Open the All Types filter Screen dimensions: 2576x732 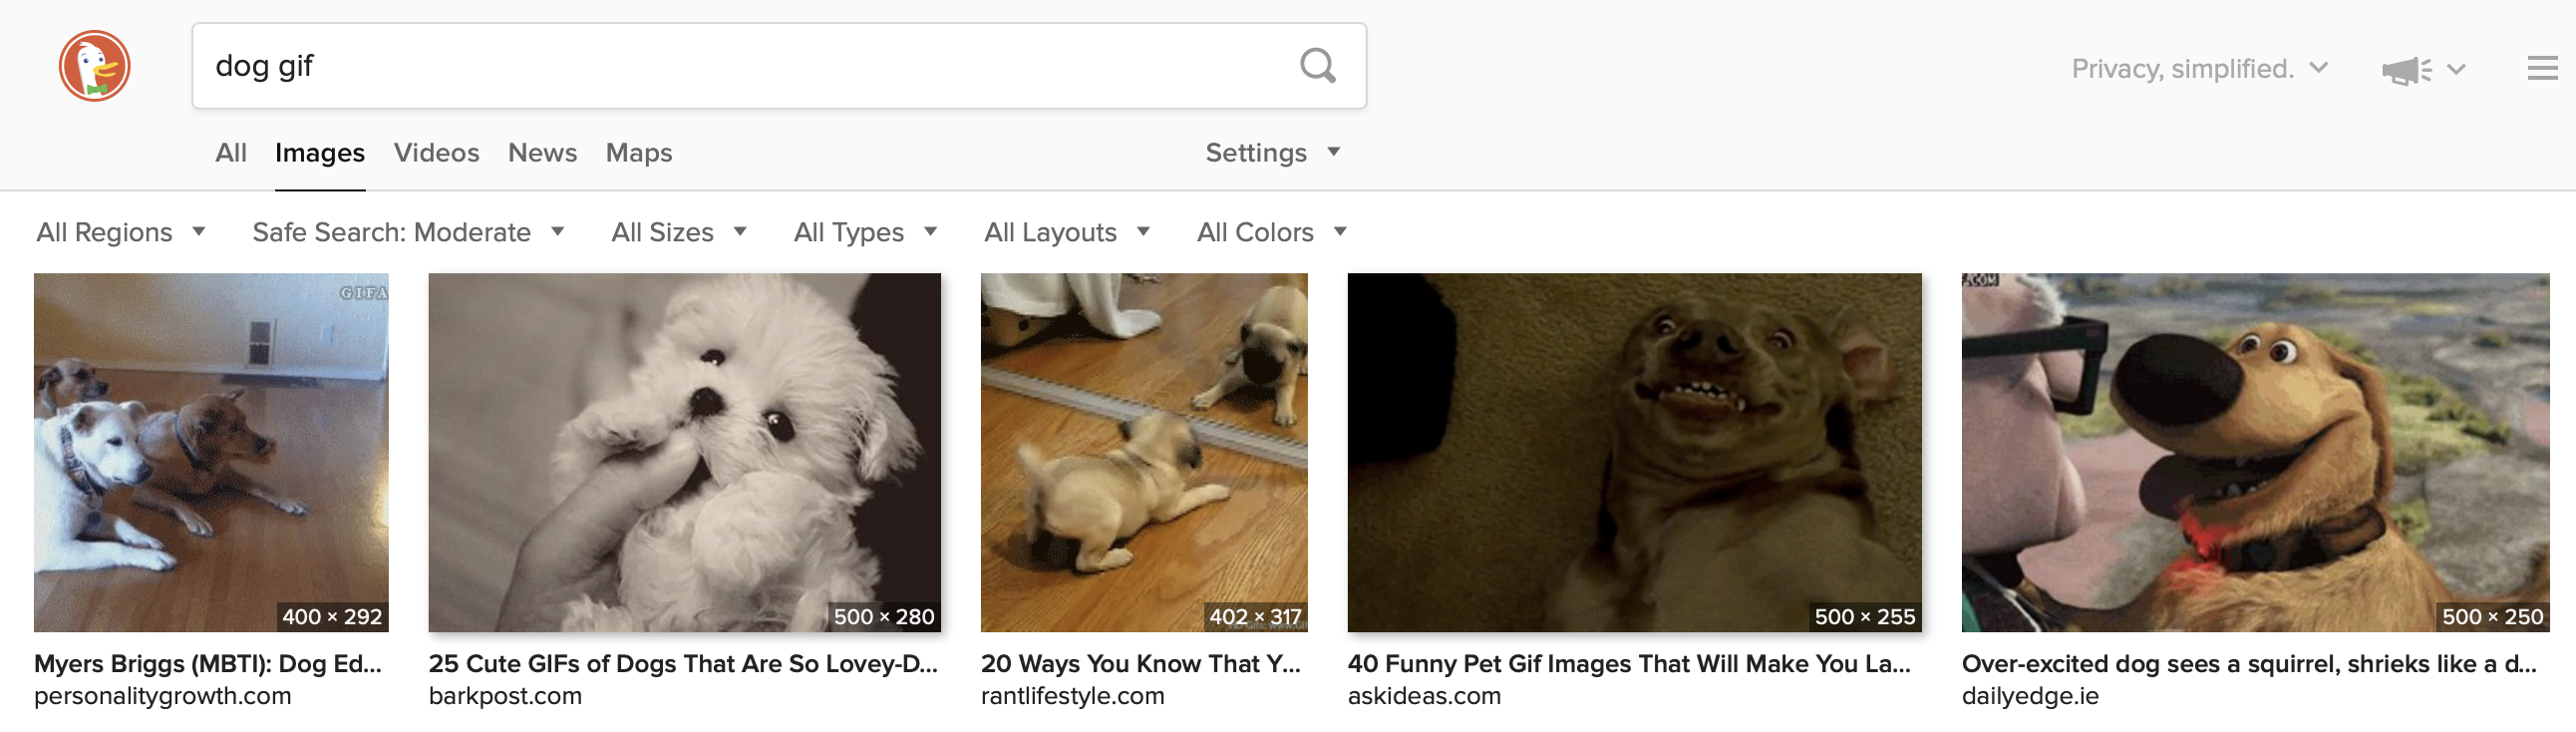pyautogui.click(x=864, y=232)
